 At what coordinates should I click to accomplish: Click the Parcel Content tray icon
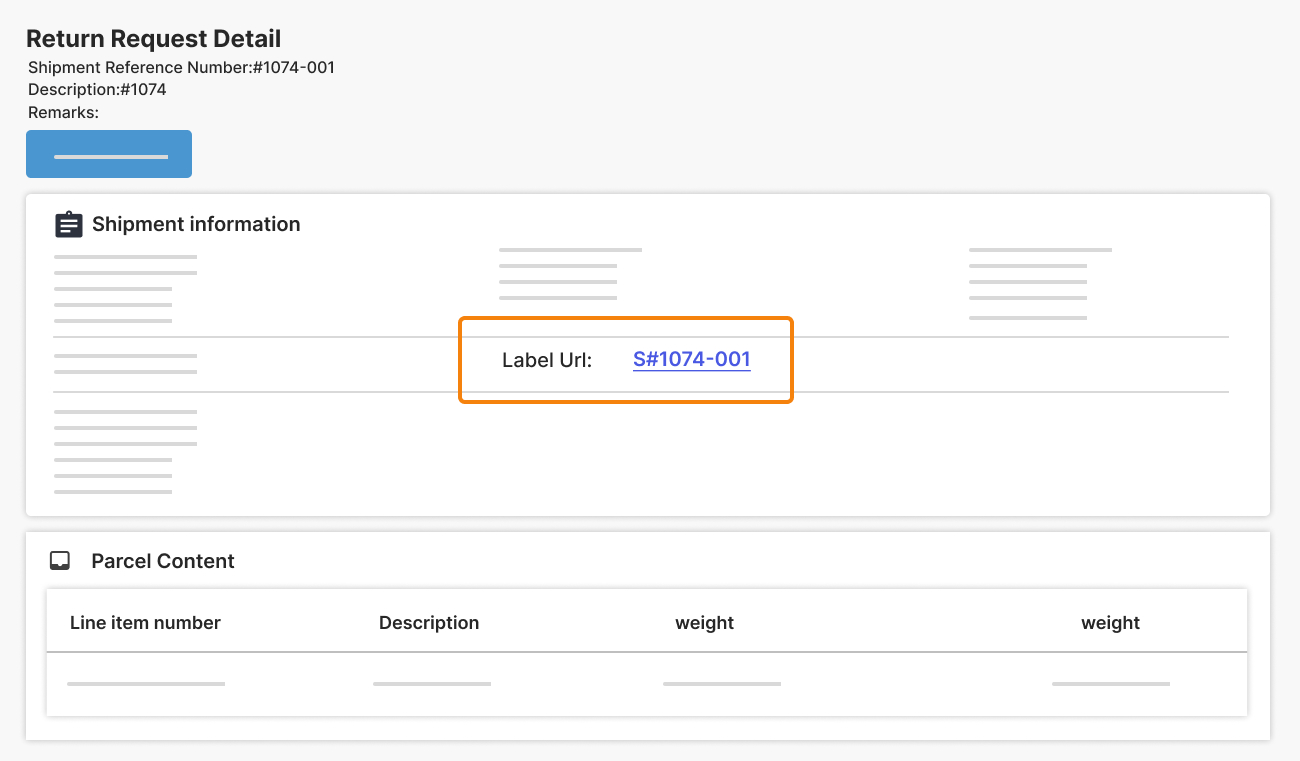coord(60,561)
